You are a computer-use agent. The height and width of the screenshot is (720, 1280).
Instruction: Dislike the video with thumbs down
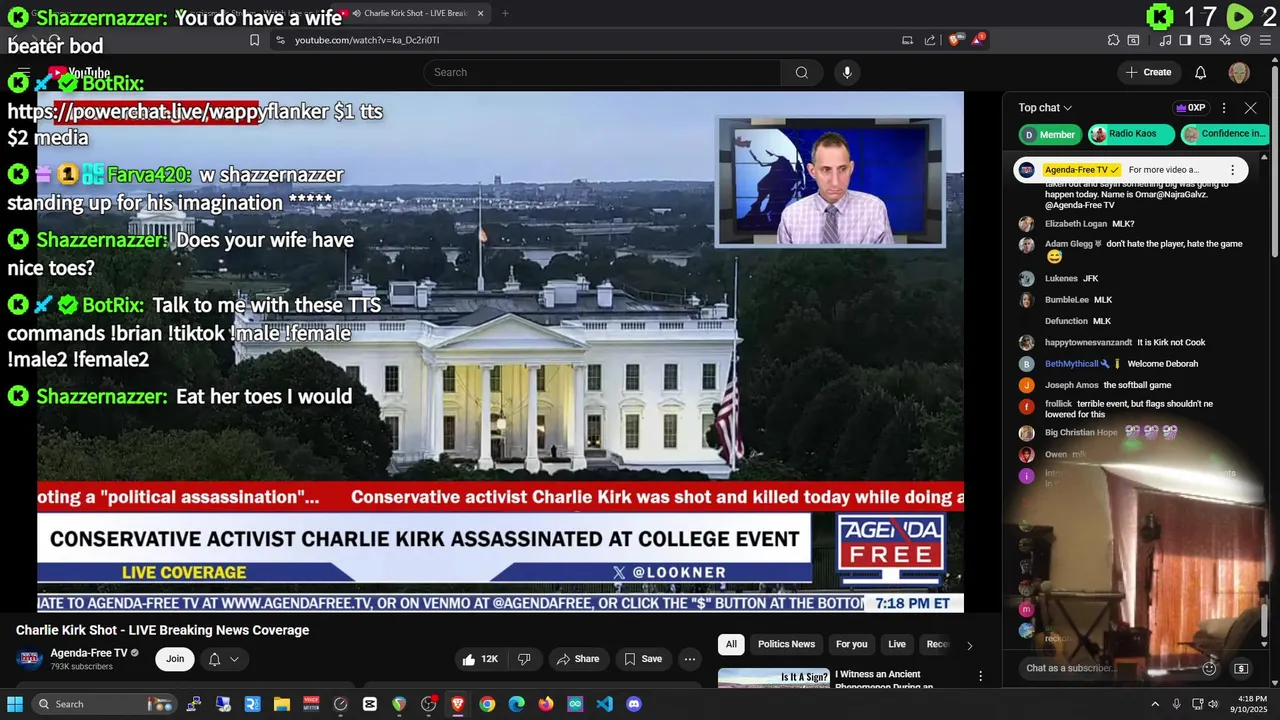pyautogui.click(x=524, y=659)
